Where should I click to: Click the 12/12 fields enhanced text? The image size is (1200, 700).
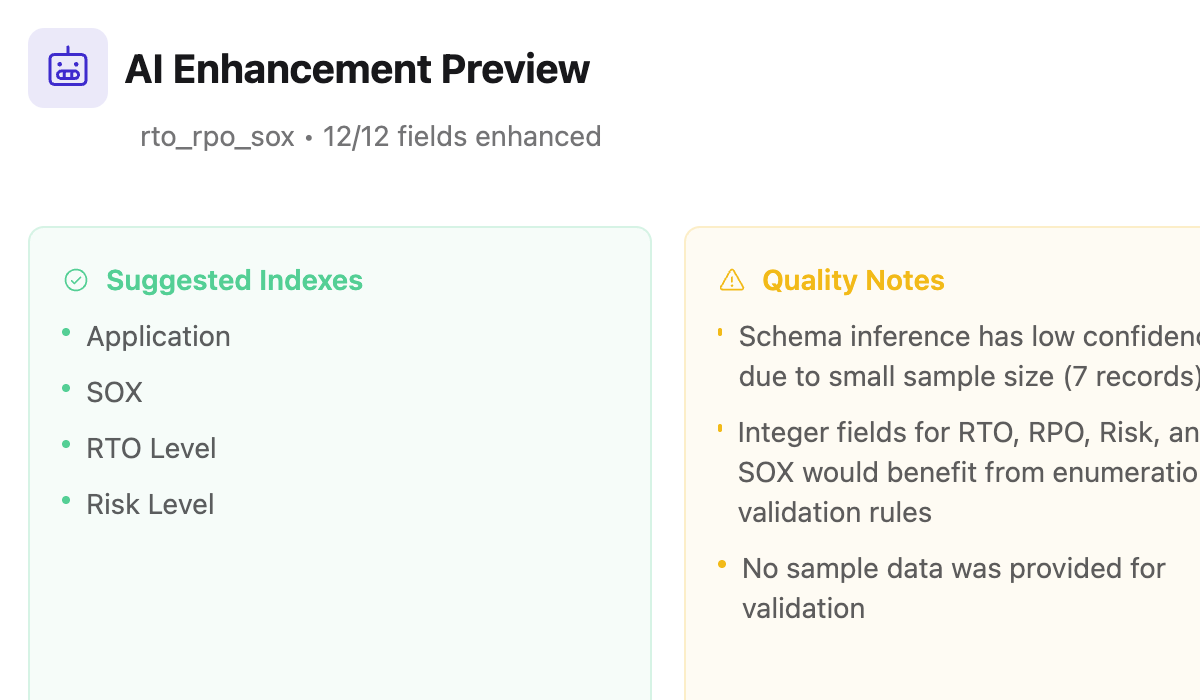(462, 136)
